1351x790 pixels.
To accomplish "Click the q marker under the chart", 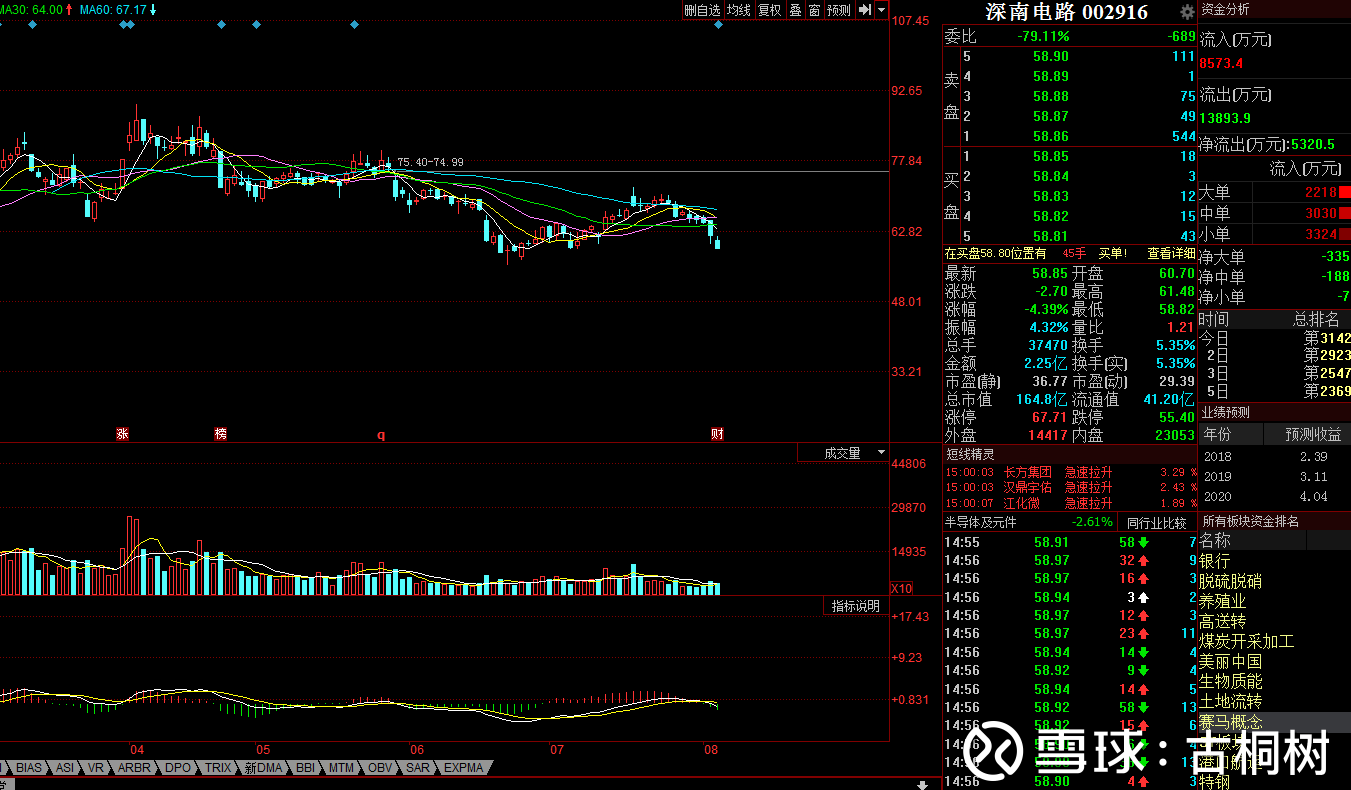I will click(380, 435).
